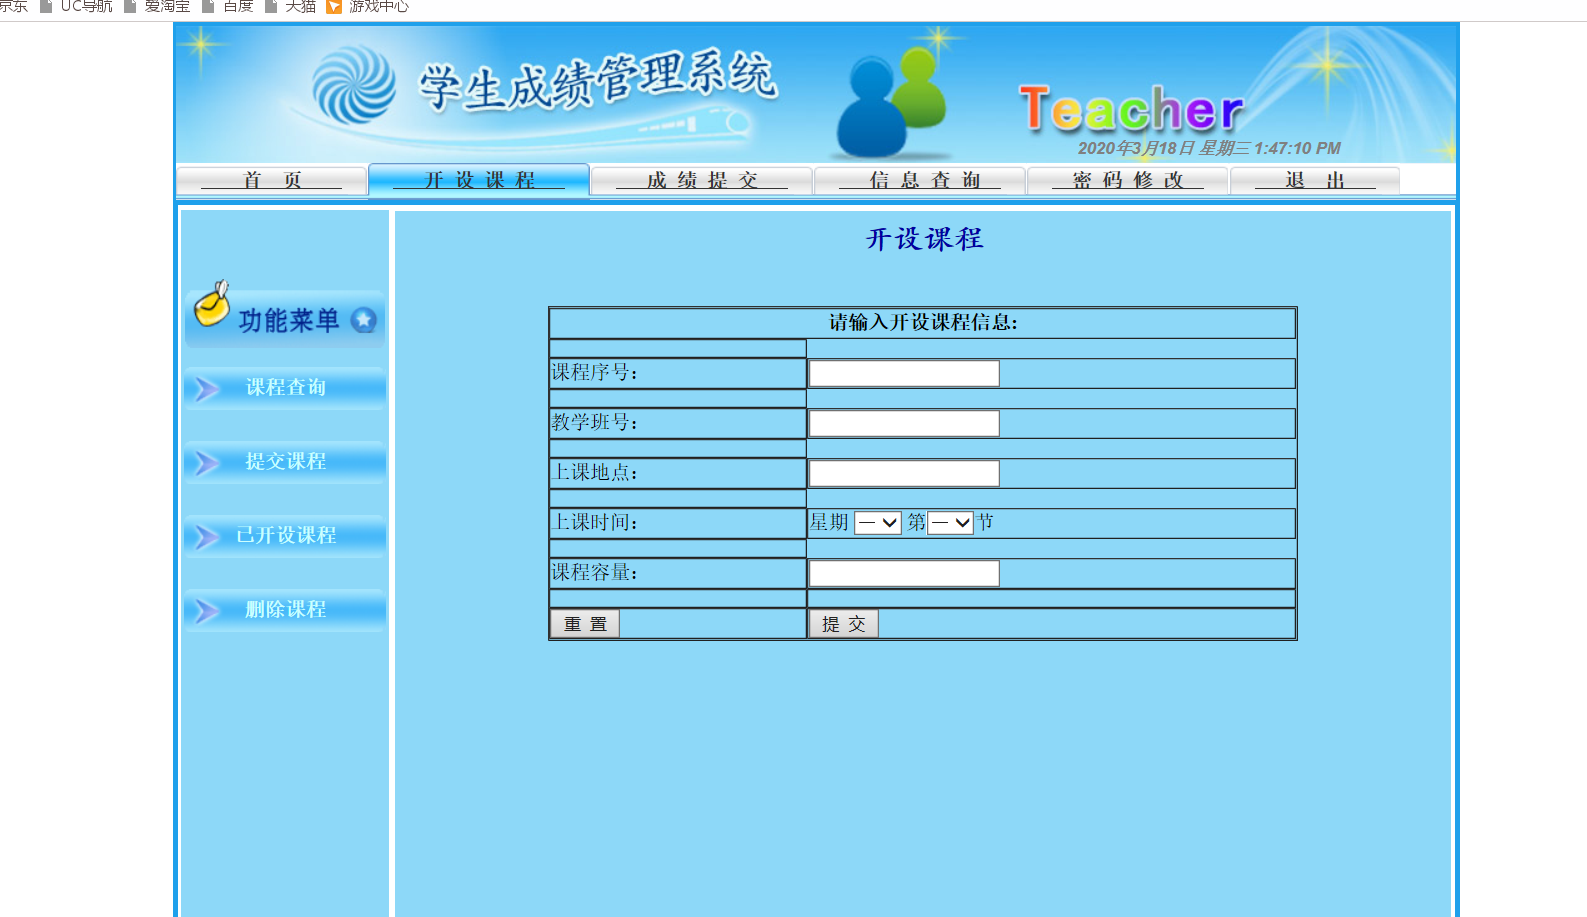Select the 开设课程 navigation tab

(x=479, y=180)
